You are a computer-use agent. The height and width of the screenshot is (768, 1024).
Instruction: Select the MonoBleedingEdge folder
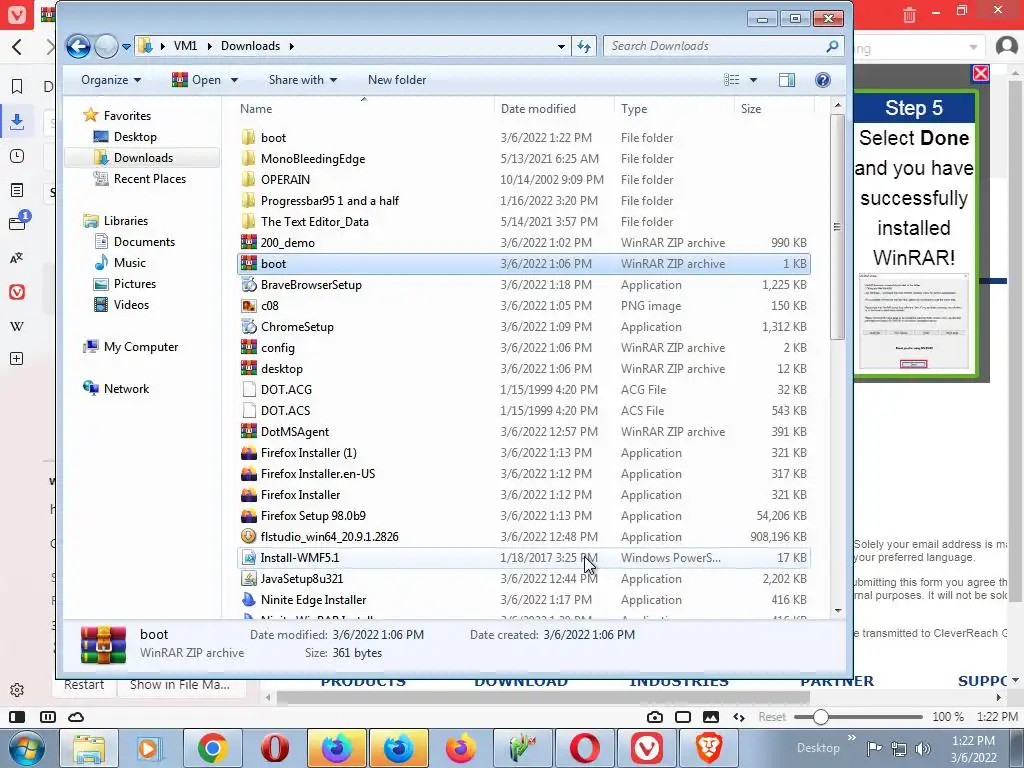(524, 159)
